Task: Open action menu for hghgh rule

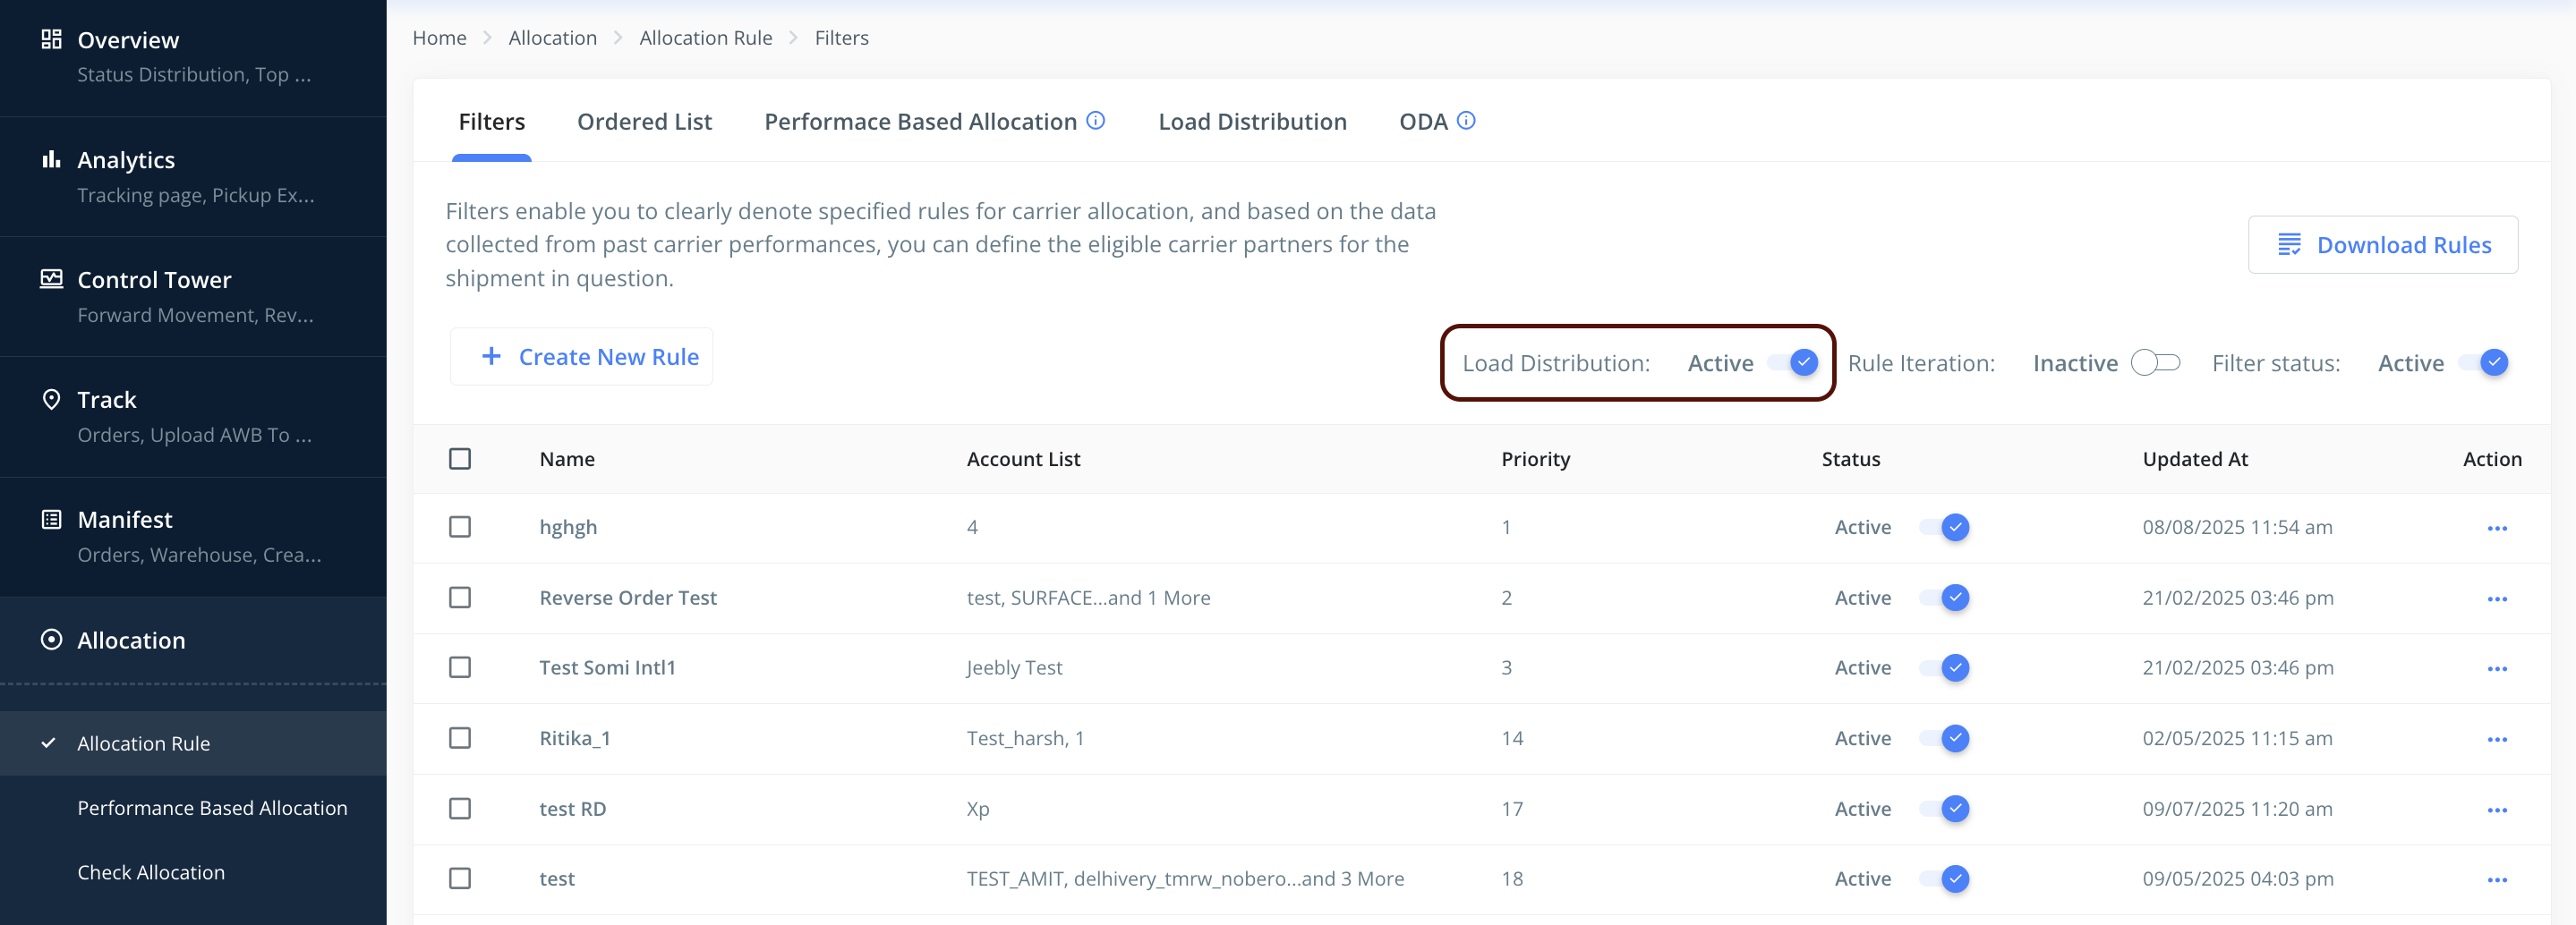Action: (2497, 528)
